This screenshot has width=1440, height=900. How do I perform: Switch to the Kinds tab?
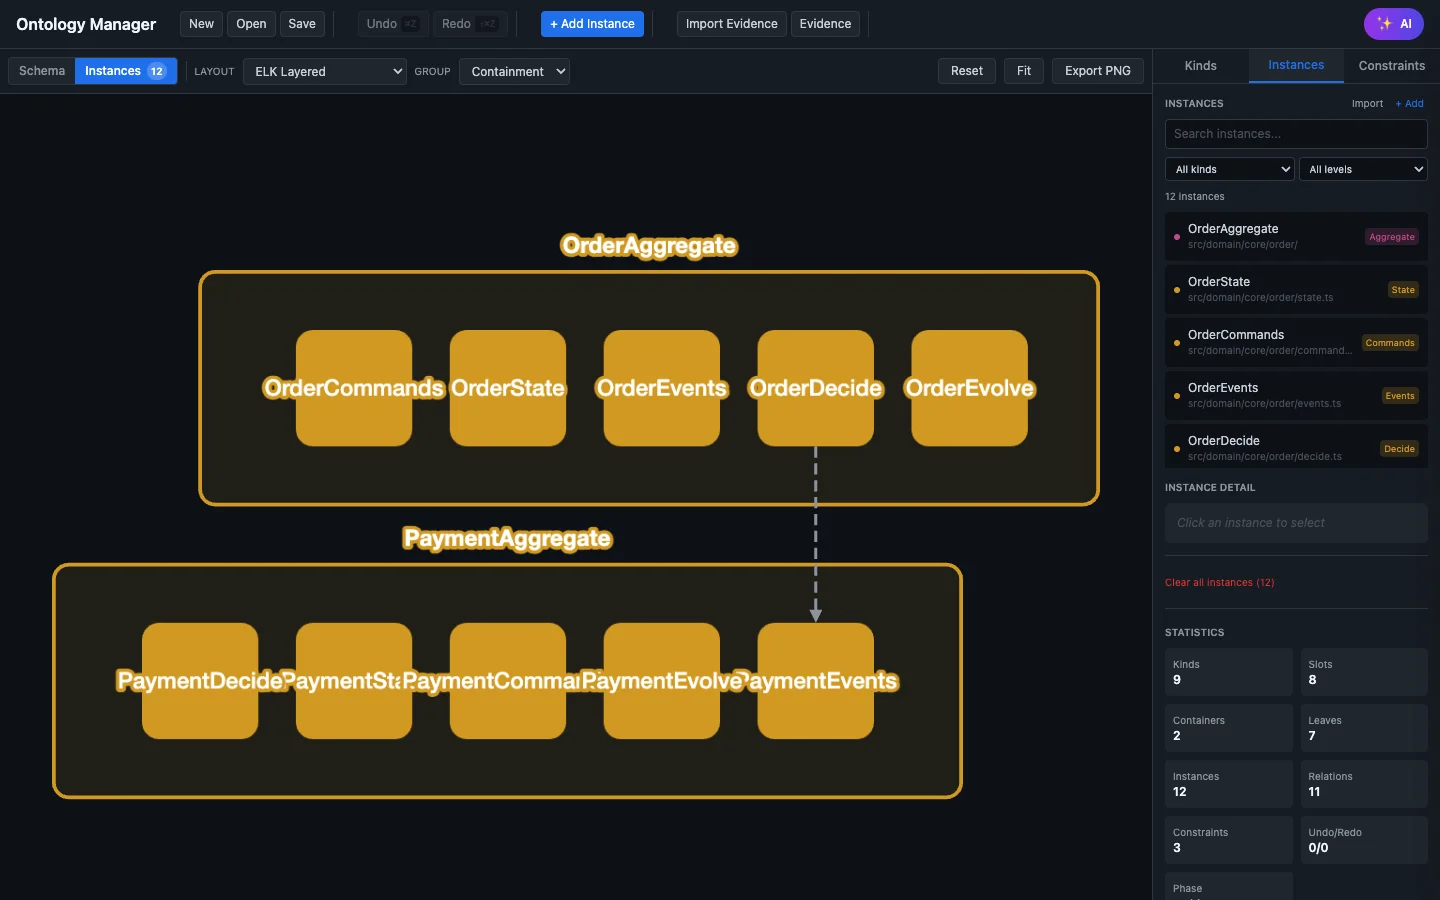[1199, 66]
